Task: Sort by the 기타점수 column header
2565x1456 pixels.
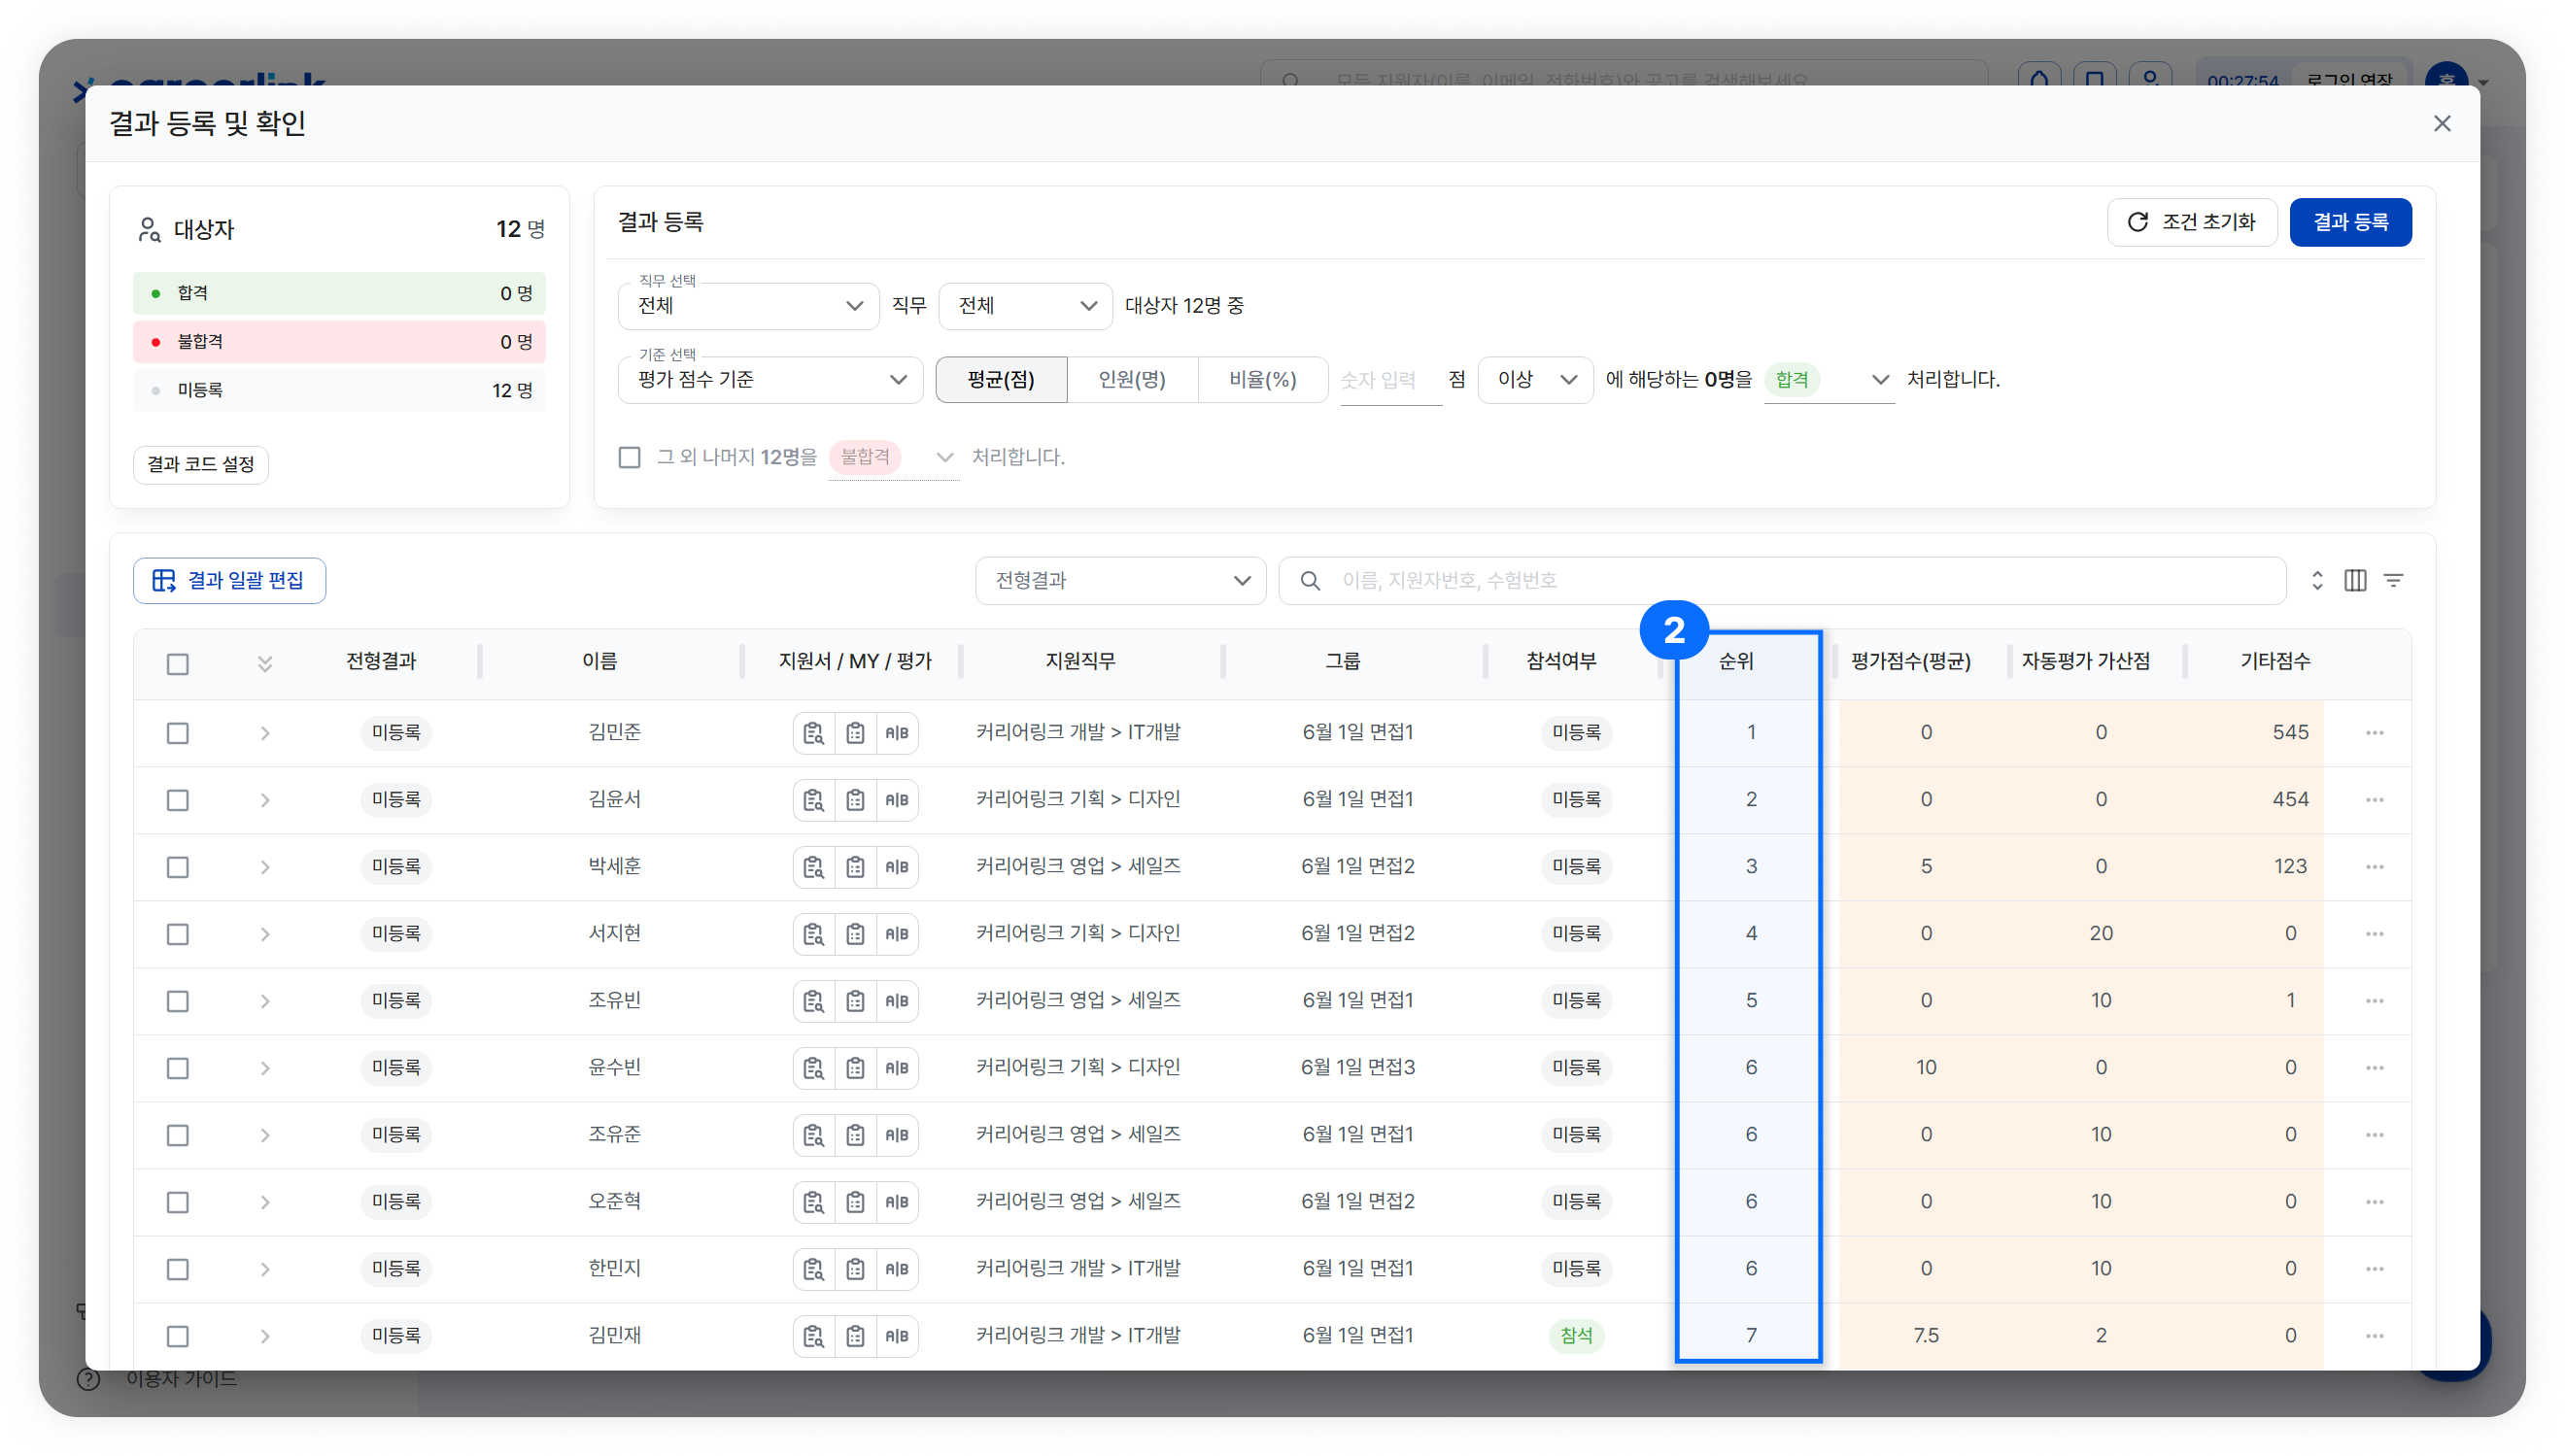Action: pos(2275,662)
